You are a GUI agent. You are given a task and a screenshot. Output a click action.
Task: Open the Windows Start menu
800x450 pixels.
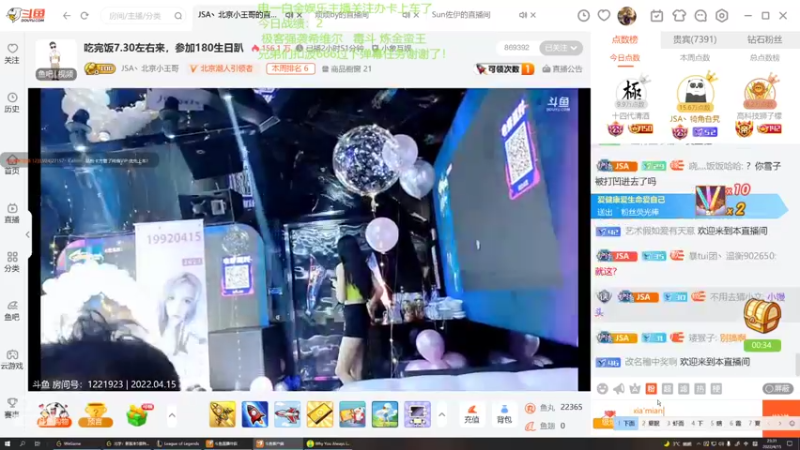tap(7, 443)
